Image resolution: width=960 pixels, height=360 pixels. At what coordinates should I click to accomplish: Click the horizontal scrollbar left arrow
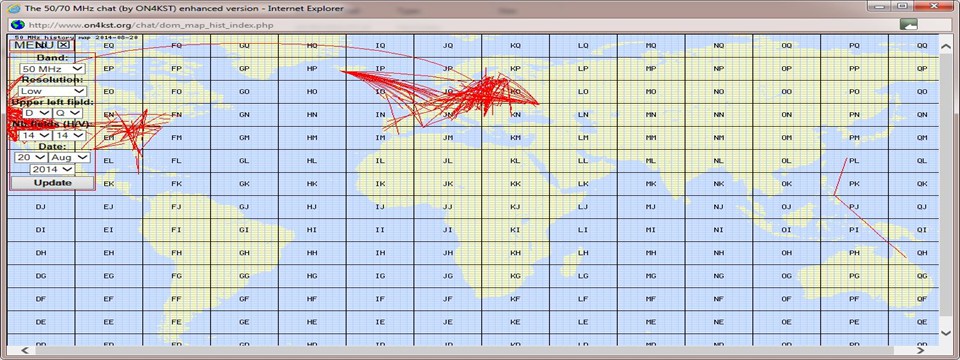tap(26, 351)
